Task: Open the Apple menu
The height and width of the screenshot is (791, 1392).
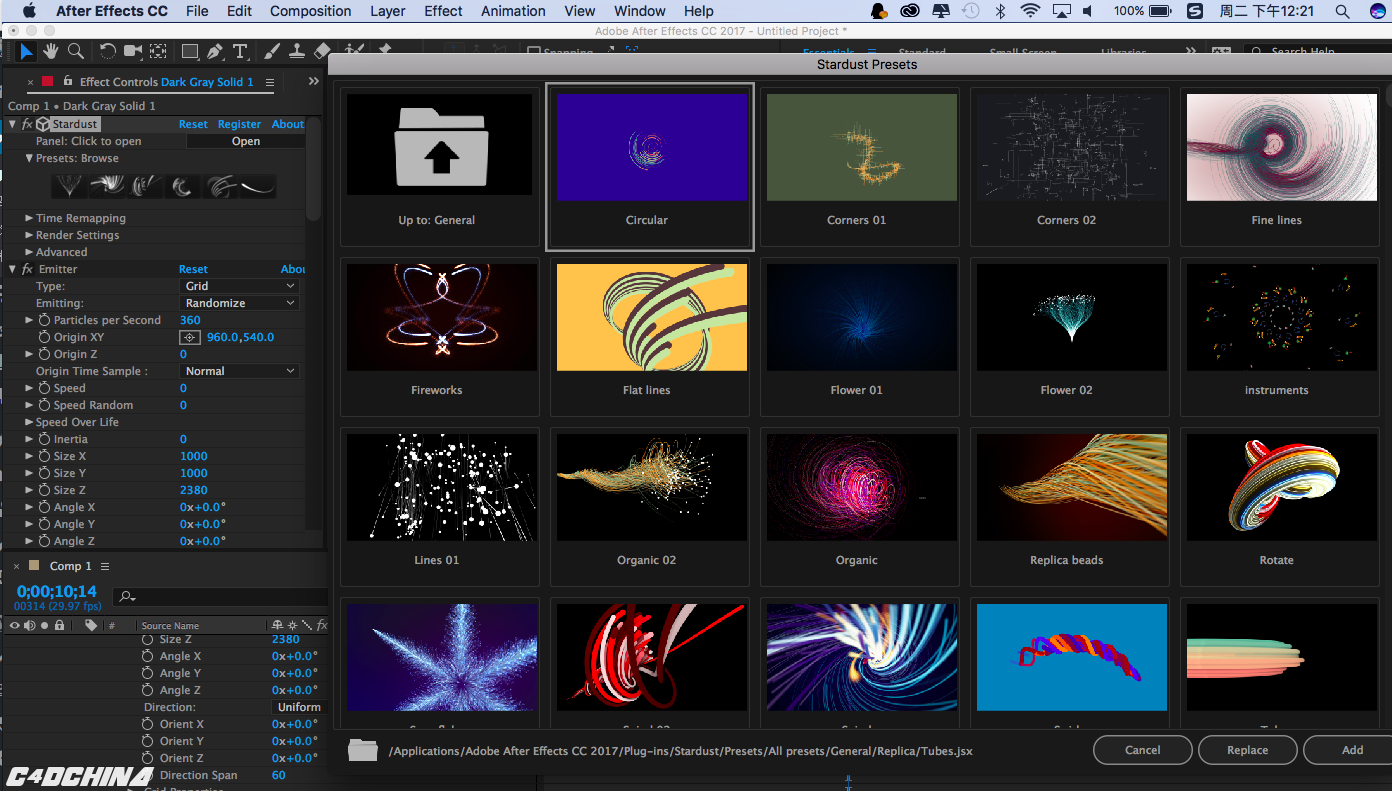Action: click(28, 11)
